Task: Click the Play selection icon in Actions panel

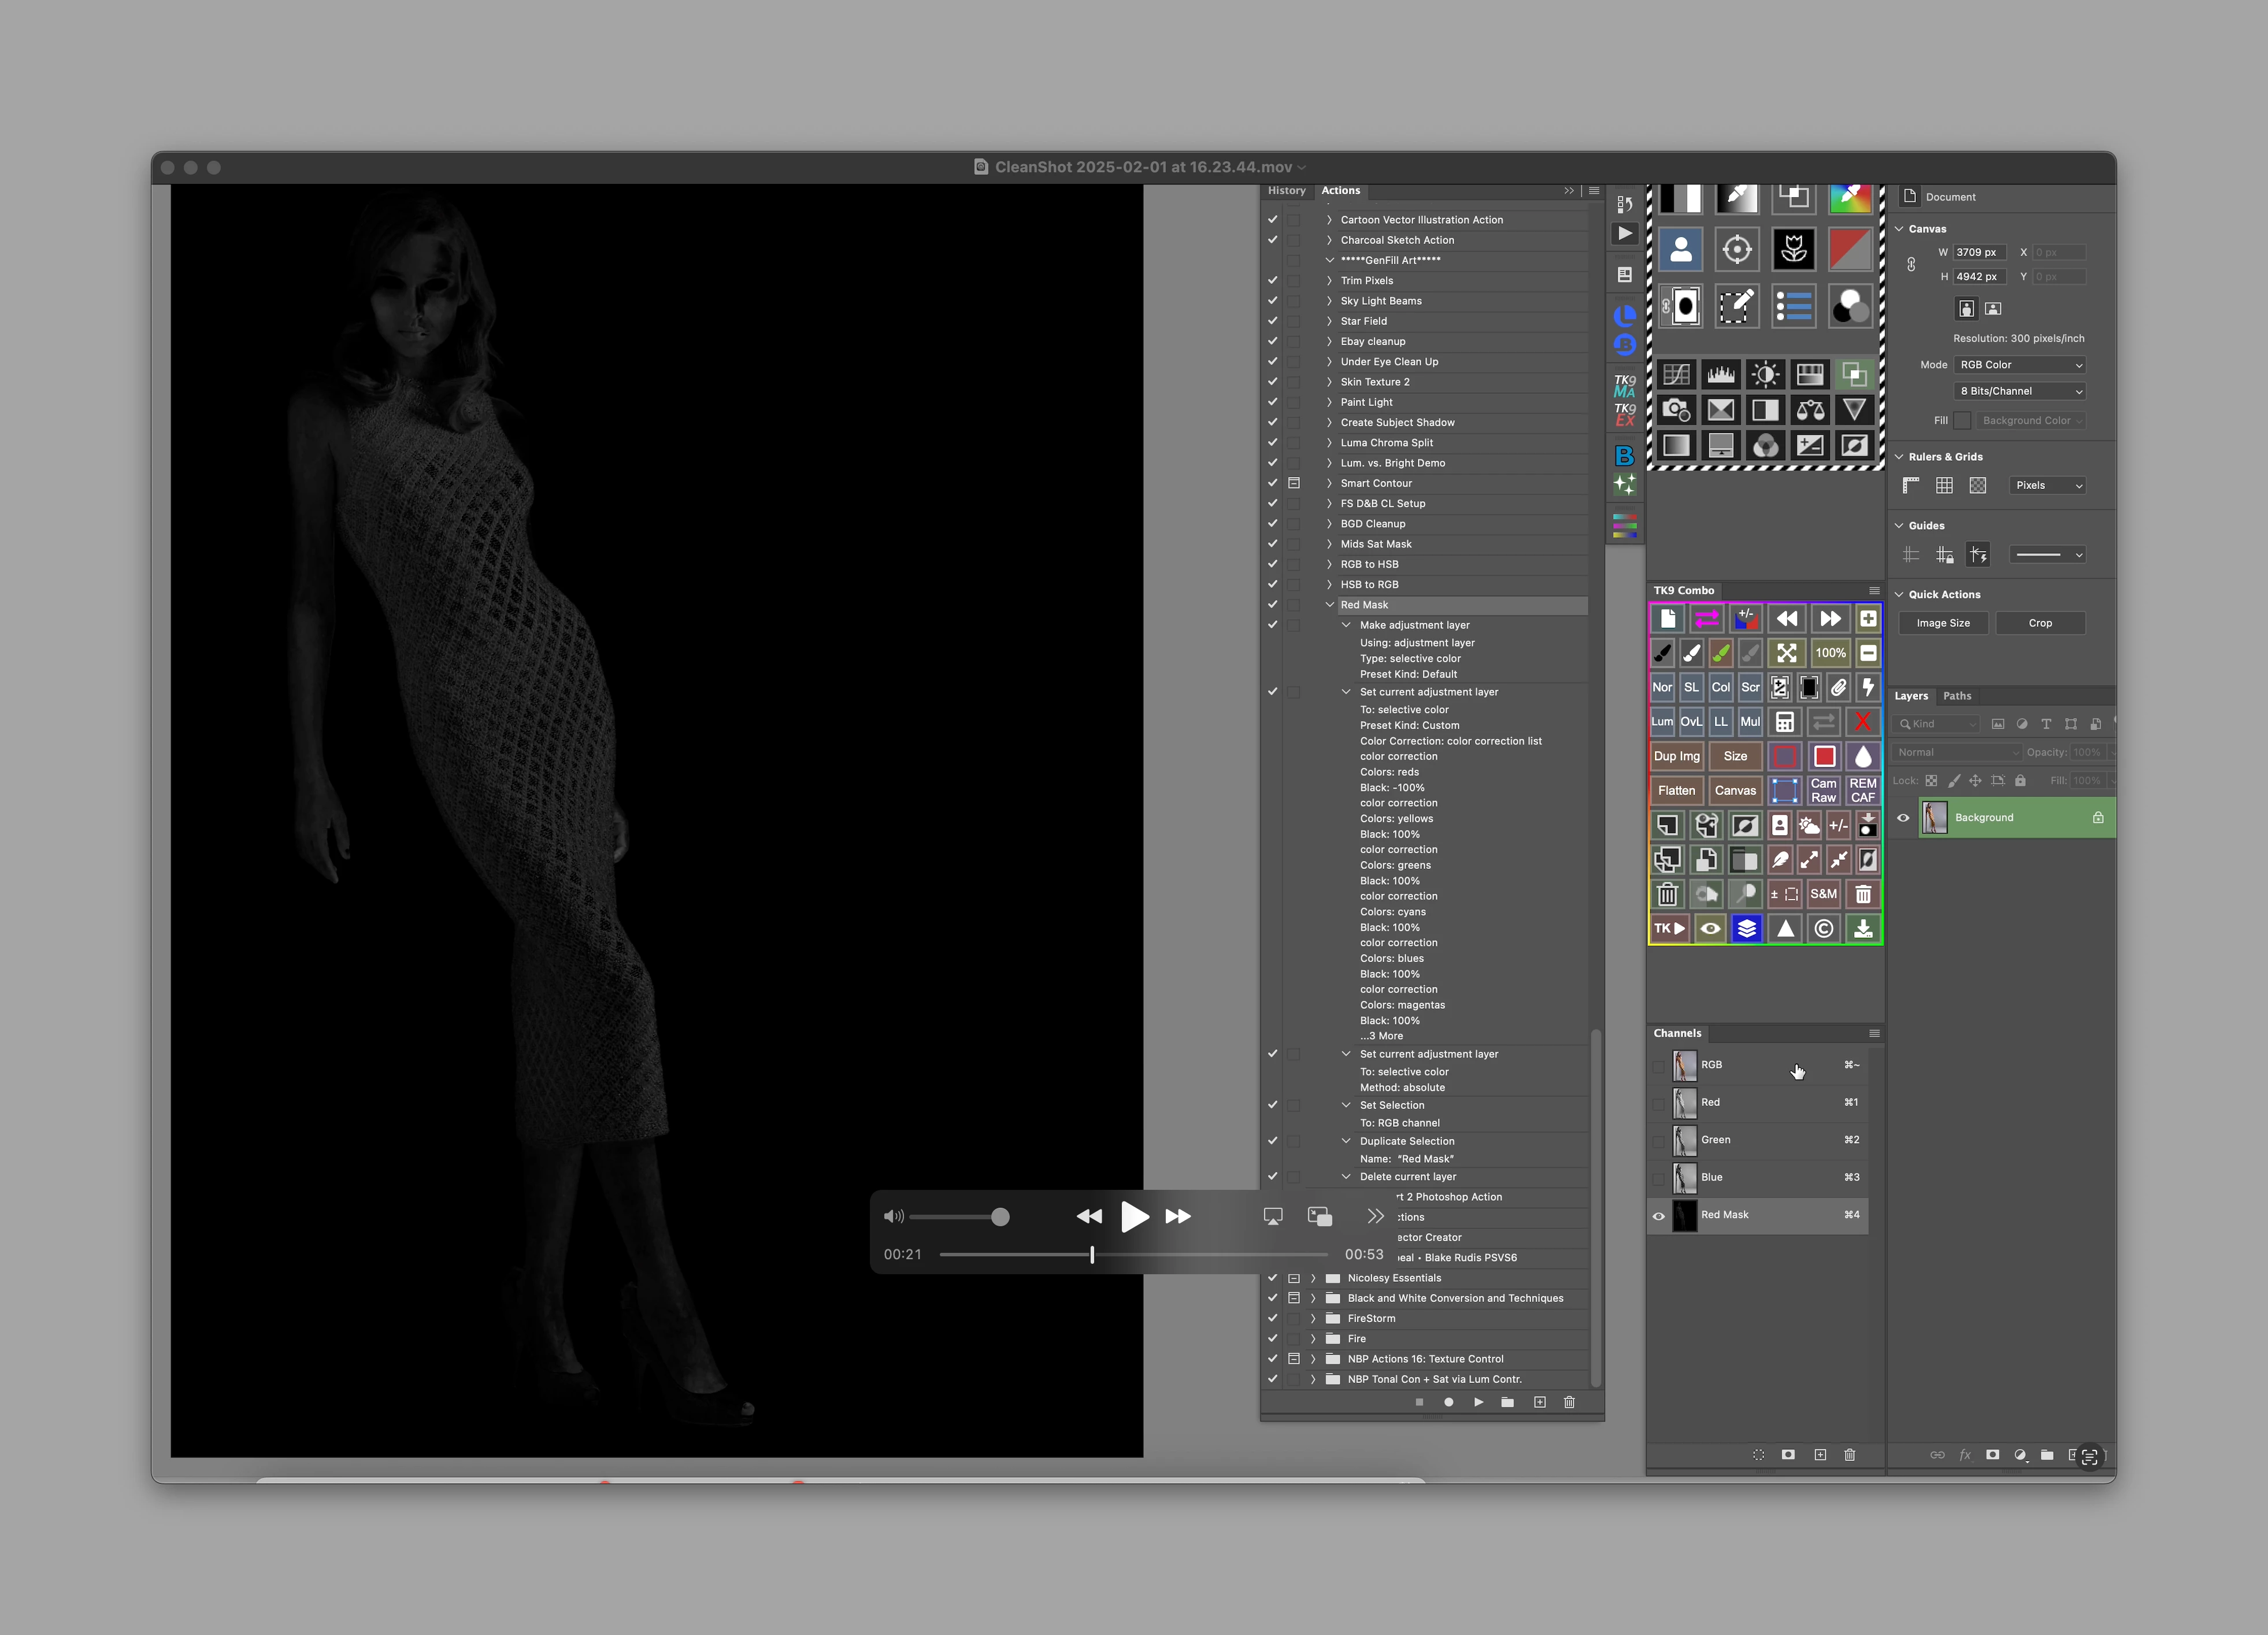Action: click(x=1478, y=1402)
